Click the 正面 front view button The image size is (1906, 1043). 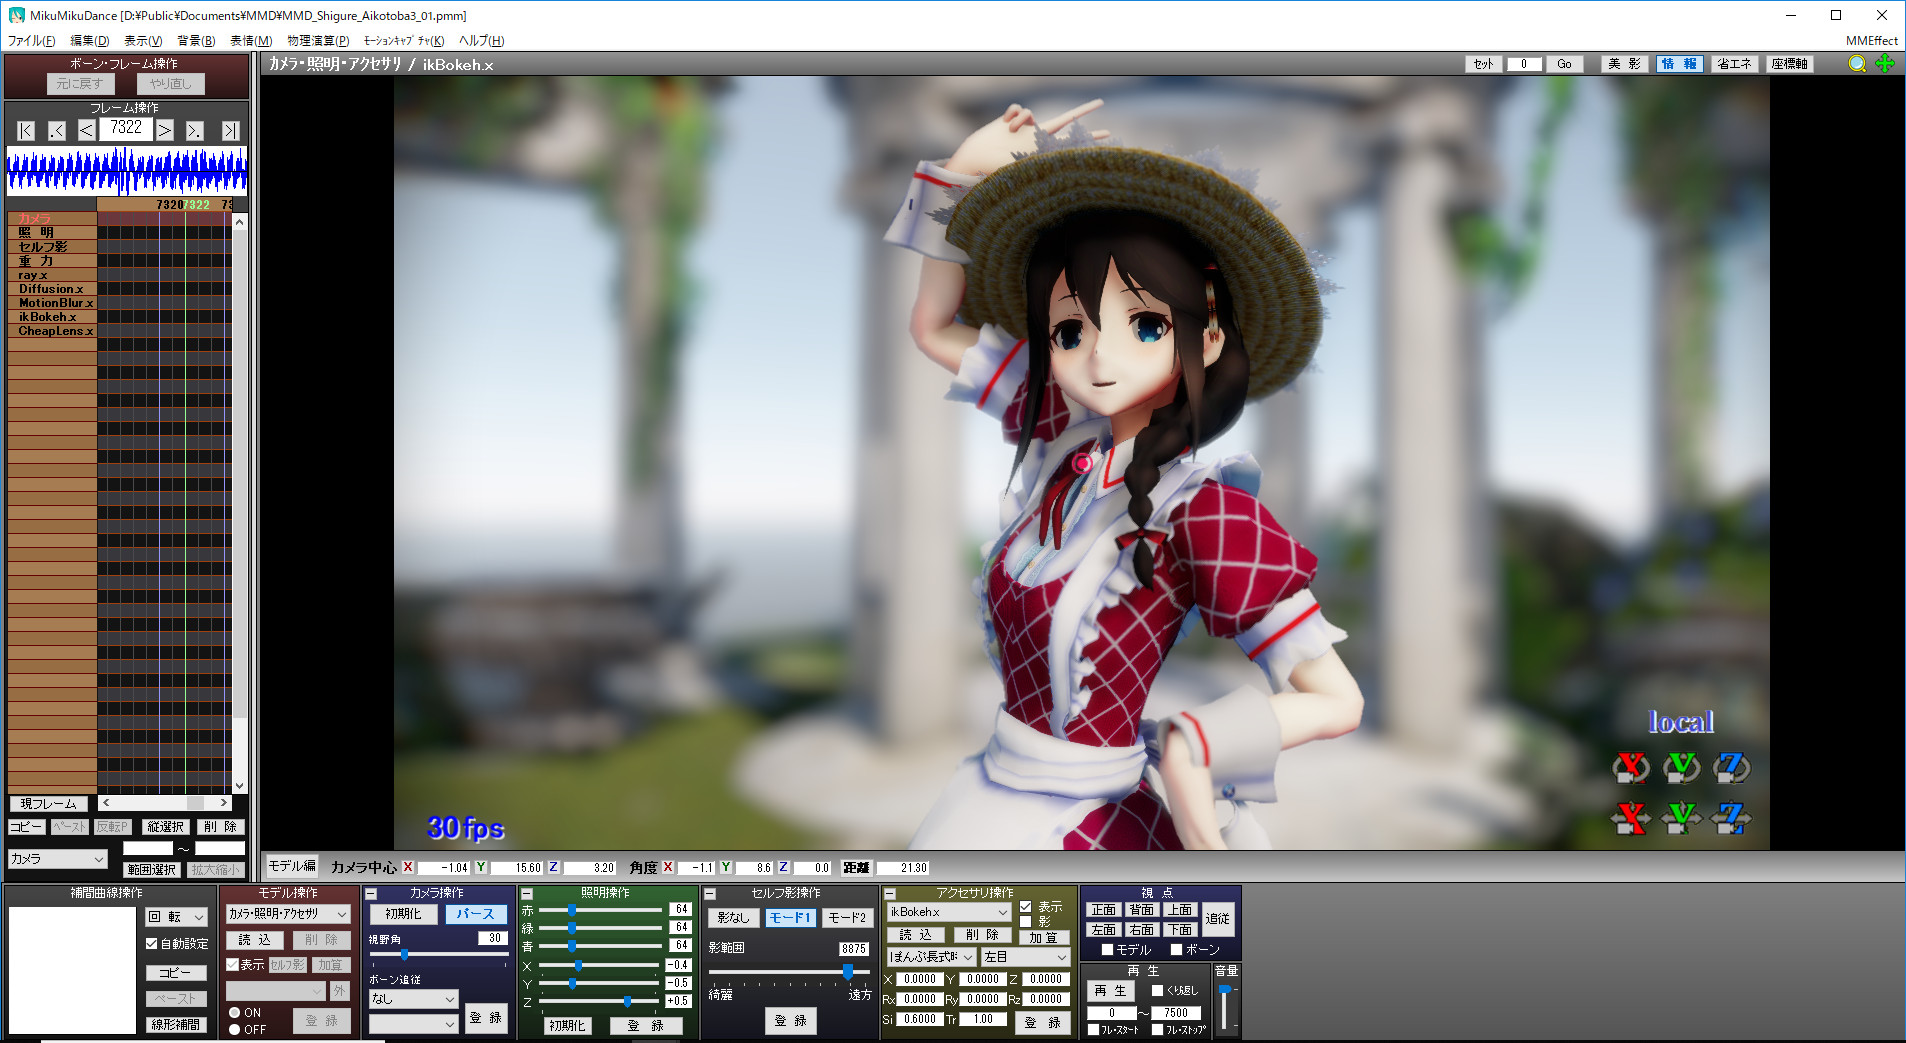[x=1103, y=910]
